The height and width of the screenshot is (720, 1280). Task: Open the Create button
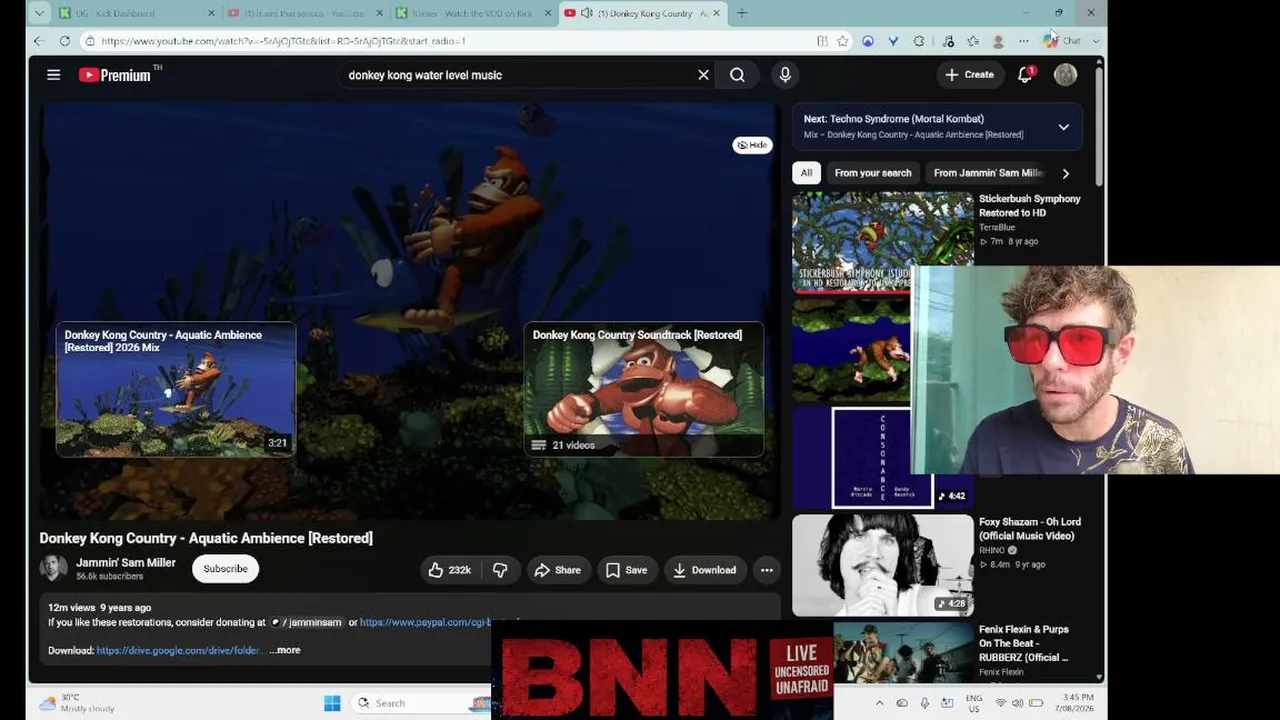[x=970, y=75]
